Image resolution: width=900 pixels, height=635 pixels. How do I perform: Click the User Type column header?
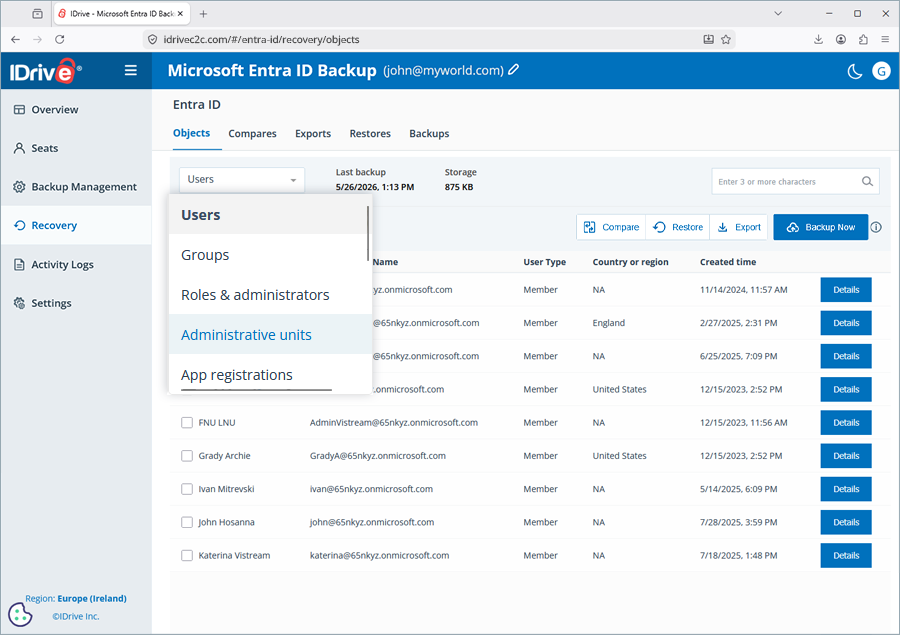(x=544, y=262)
